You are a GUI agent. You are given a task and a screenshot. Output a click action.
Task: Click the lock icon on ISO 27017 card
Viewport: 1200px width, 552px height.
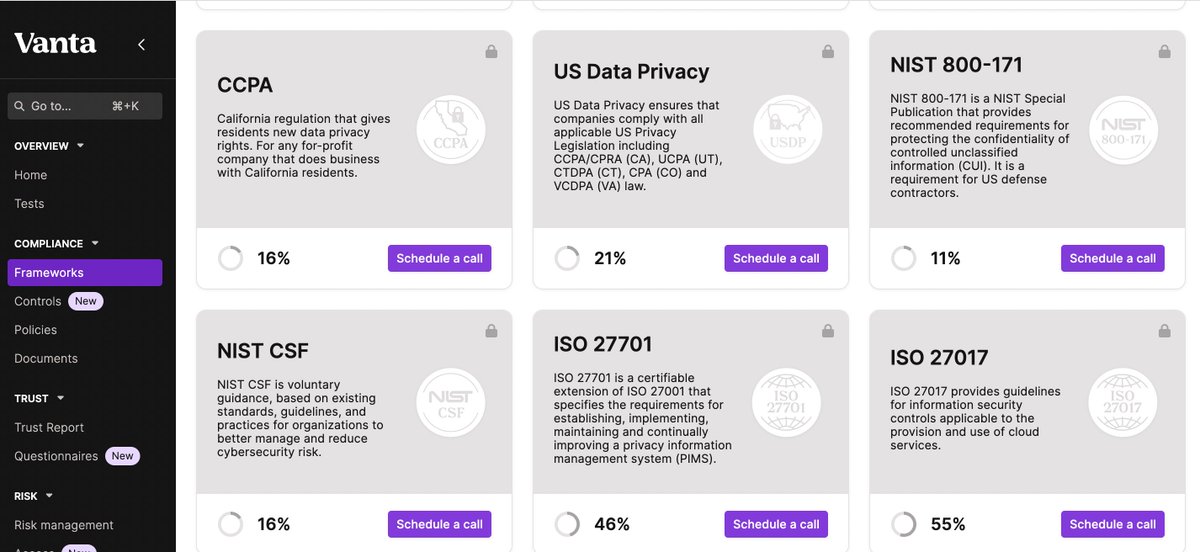tap(1164, 331)
